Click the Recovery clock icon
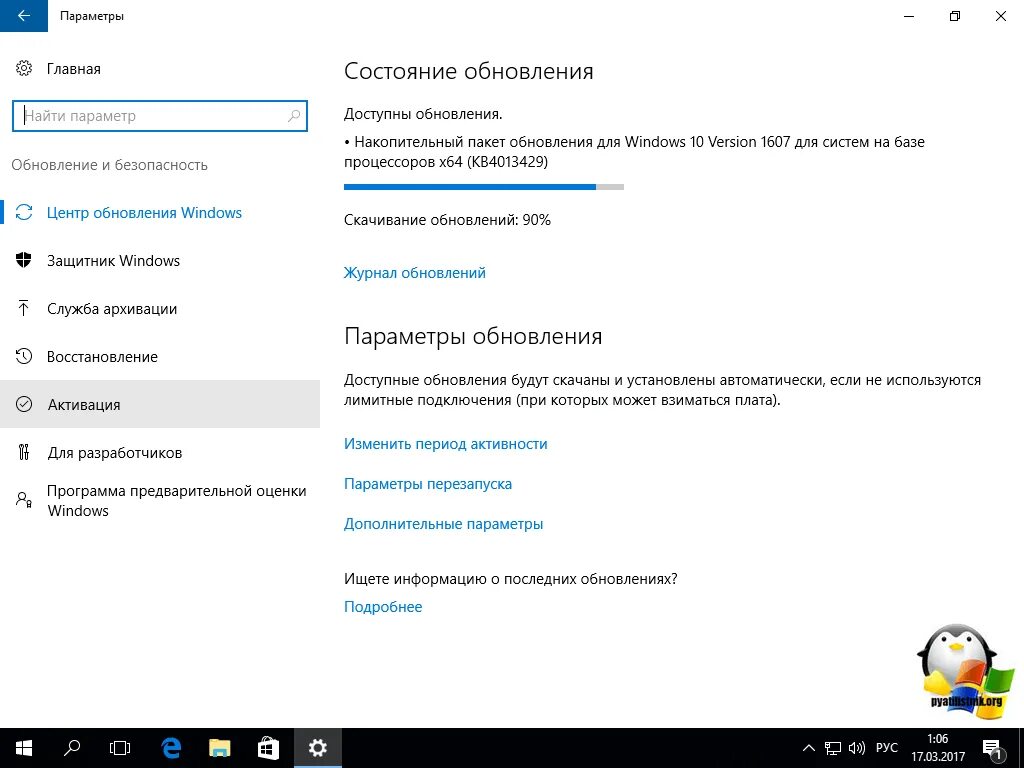 (x=24, y=357)
